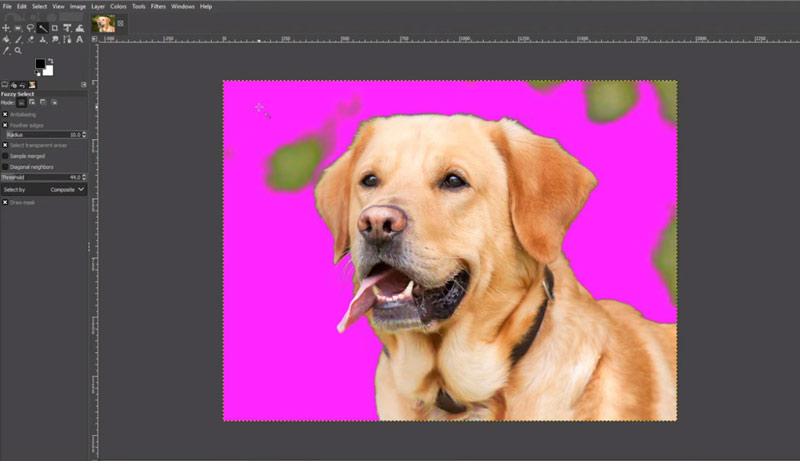Open the Layer menu
800x461 pixels.
click(98, 7)
